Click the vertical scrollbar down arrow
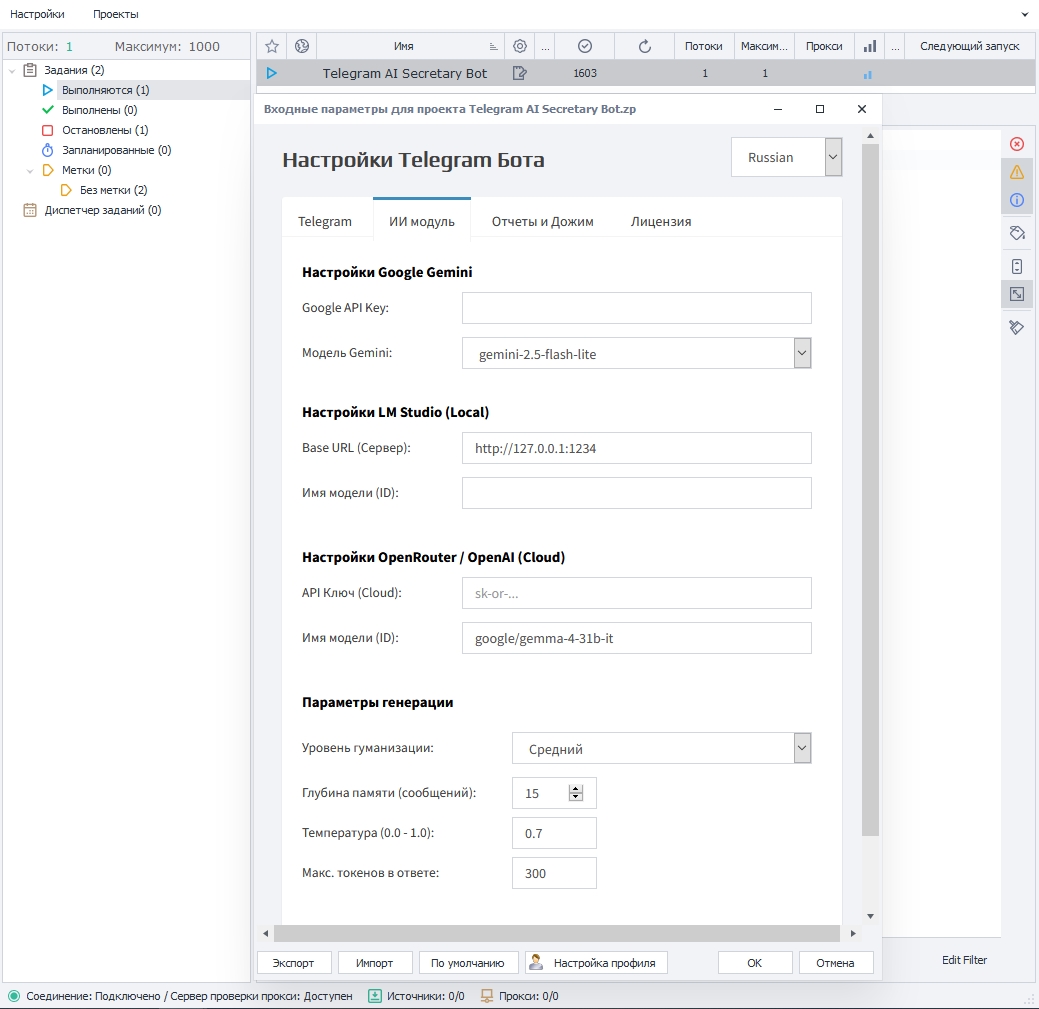1039x1009 pixels. click(x=870, y=916)
